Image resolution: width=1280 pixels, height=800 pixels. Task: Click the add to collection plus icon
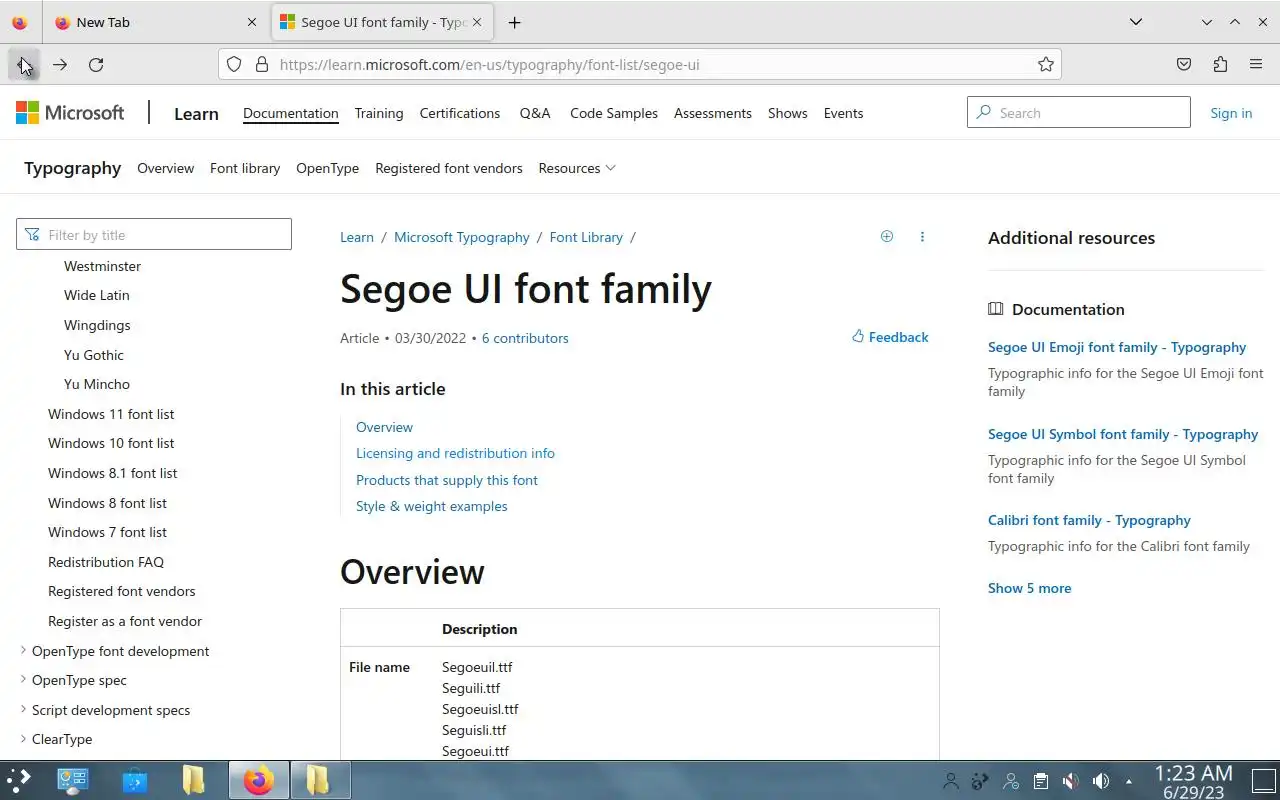pyautogui.click(x=886, y=237)
